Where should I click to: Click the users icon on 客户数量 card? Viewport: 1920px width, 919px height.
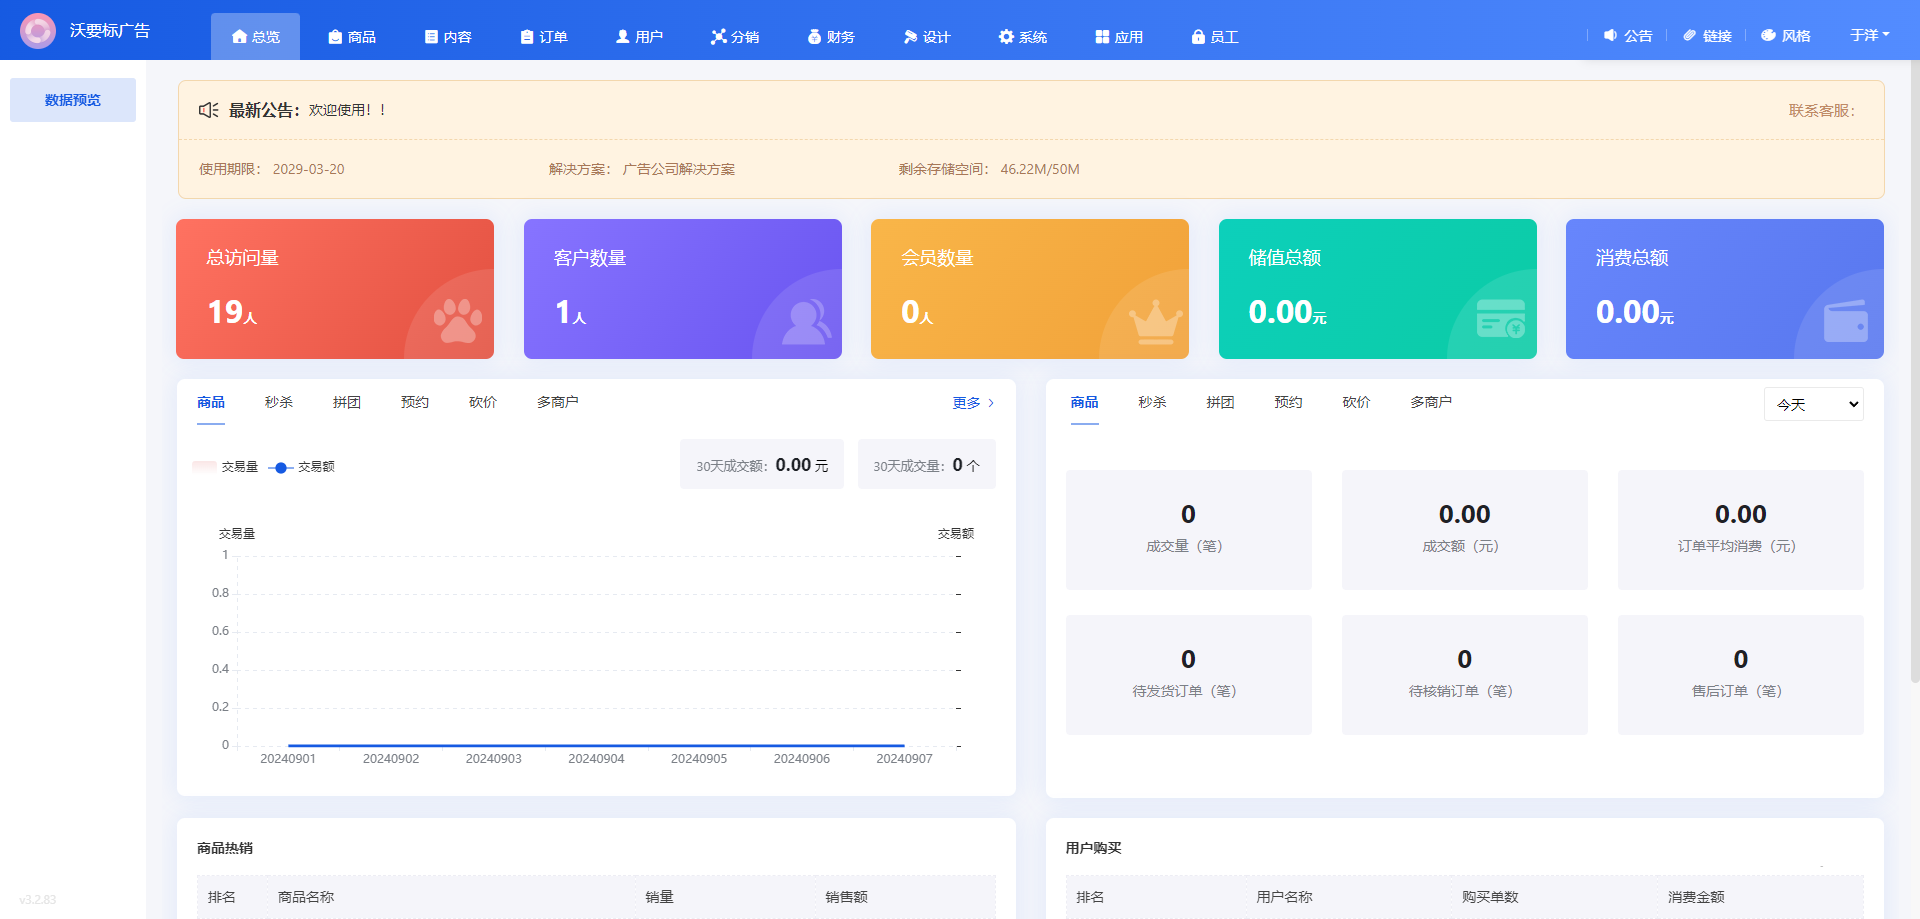806,321
